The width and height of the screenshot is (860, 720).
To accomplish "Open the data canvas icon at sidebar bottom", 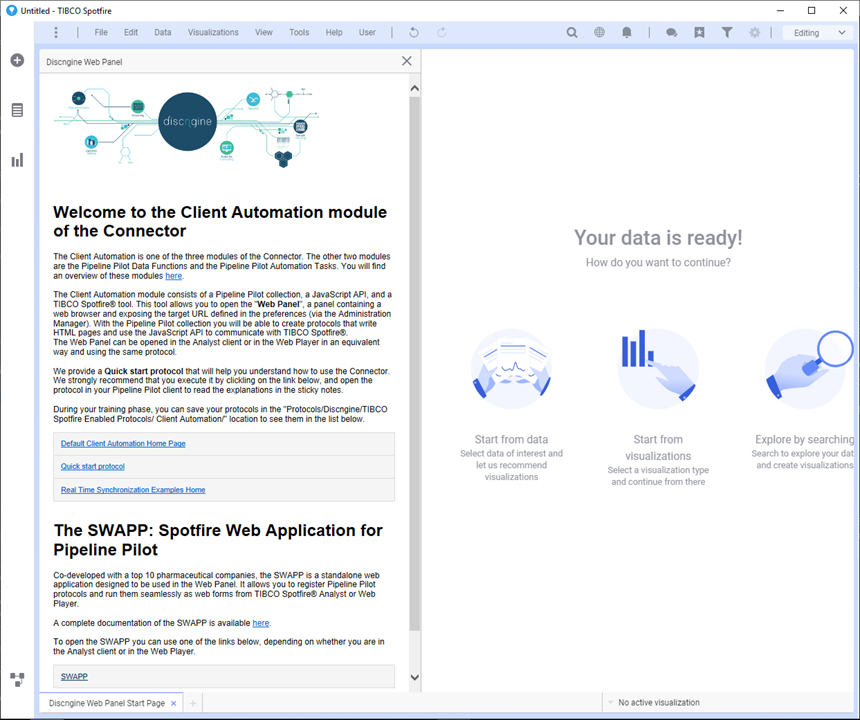I will point(17,679).
